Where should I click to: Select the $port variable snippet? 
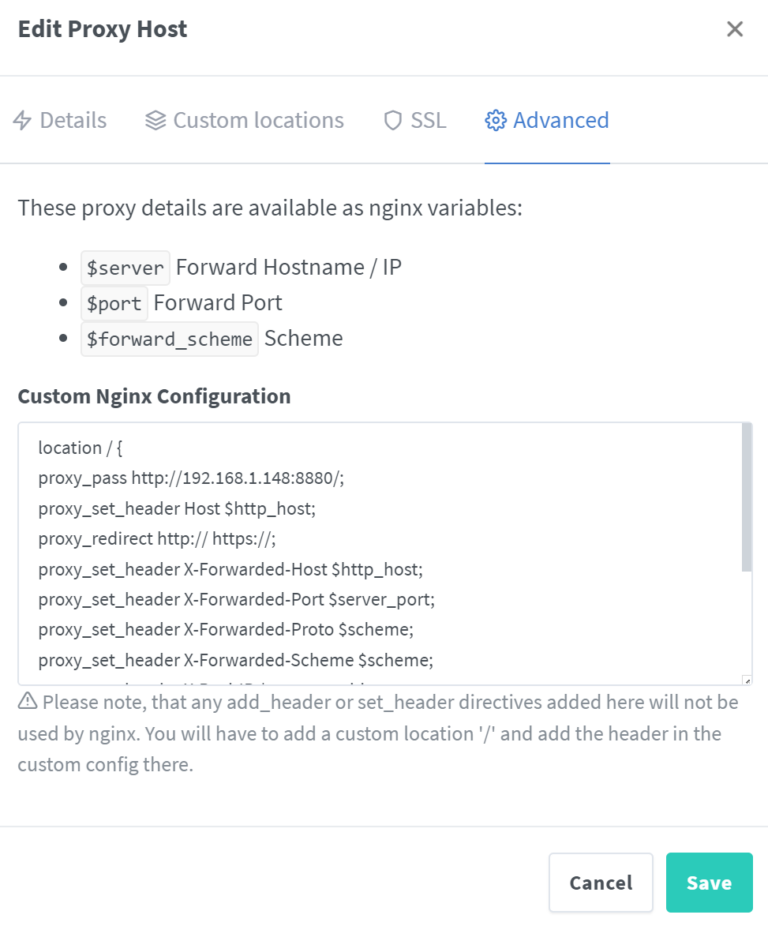pos(114,302)
